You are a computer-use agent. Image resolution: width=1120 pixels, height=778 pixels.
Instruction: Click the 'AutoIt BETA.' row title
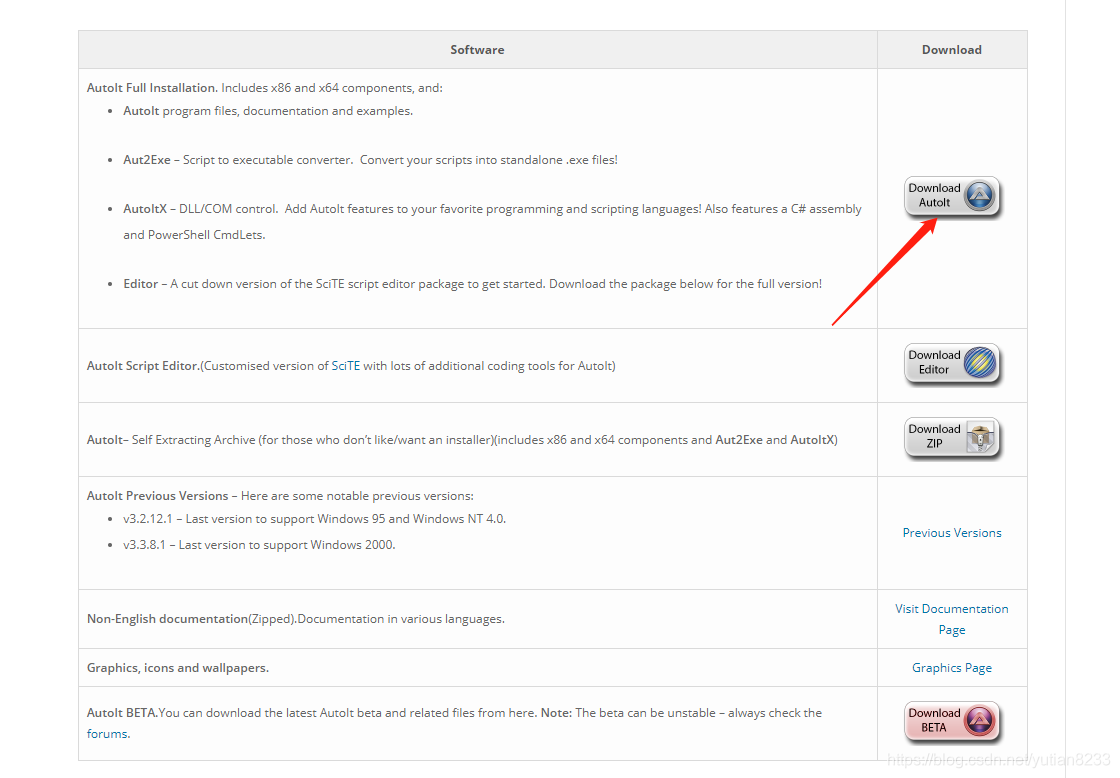[x=122, y=713]
